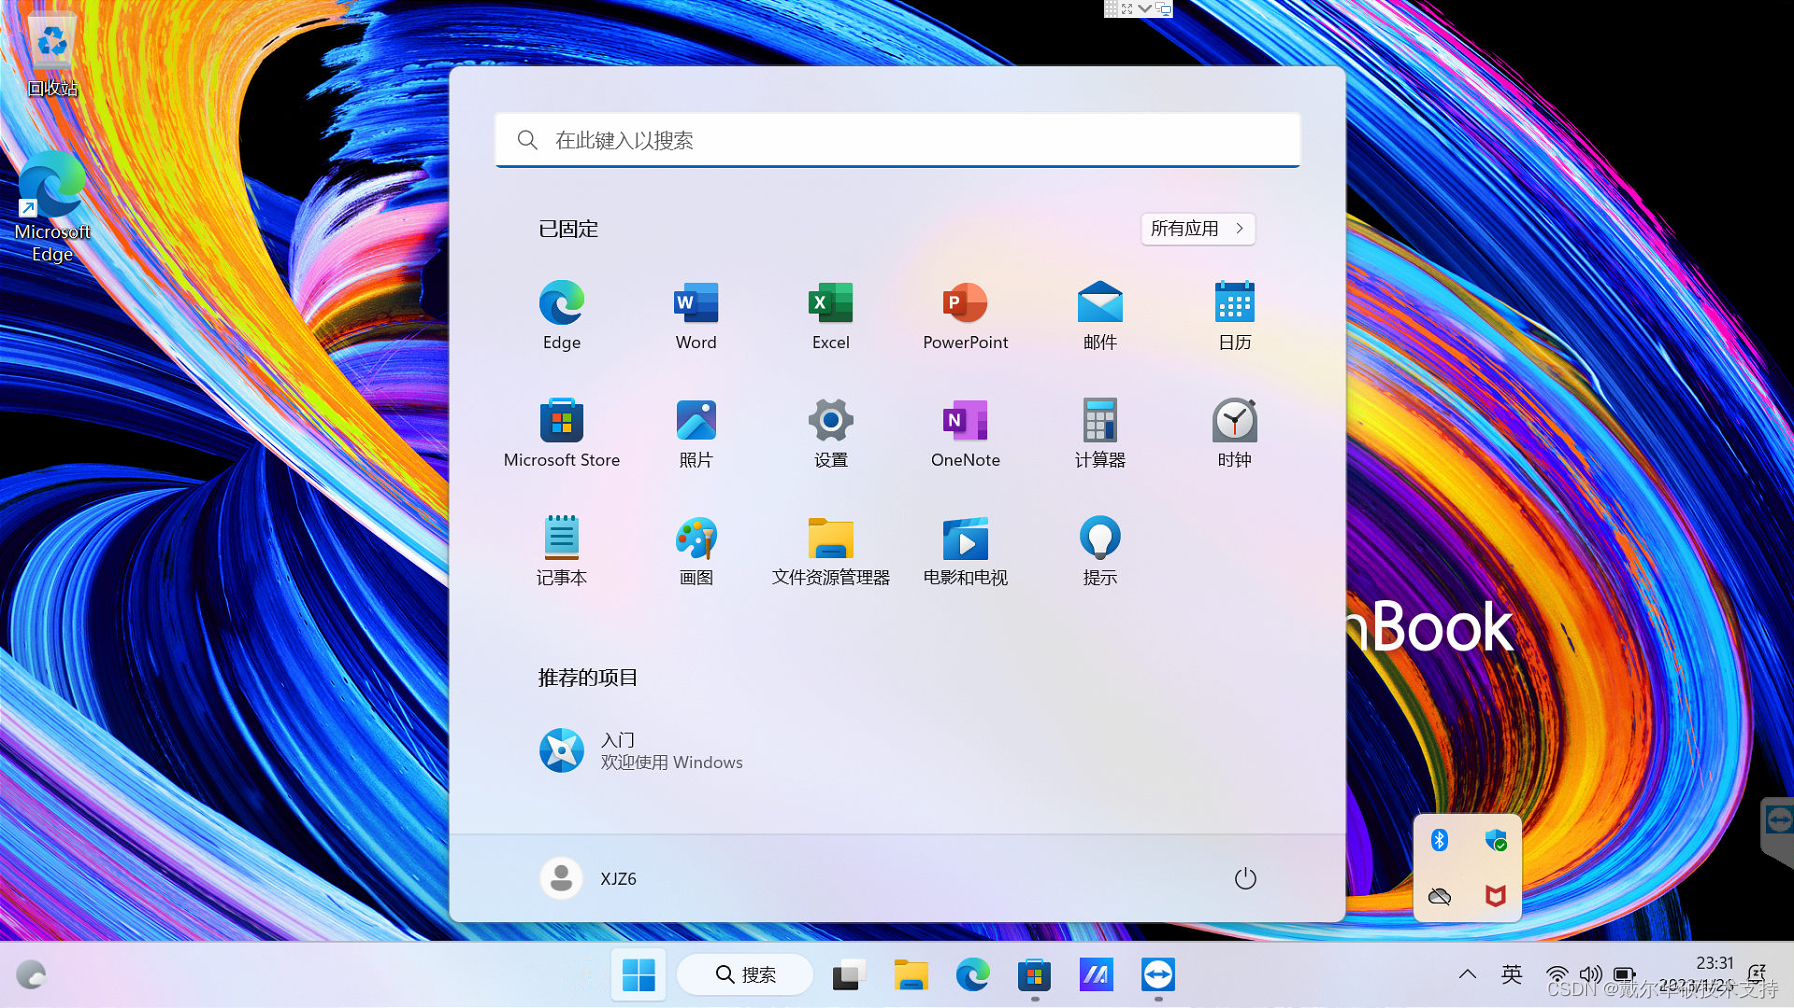Screen dimensions: 1794x1008
Task: Open the 日历 calendar app
Action: [1234, 315]
